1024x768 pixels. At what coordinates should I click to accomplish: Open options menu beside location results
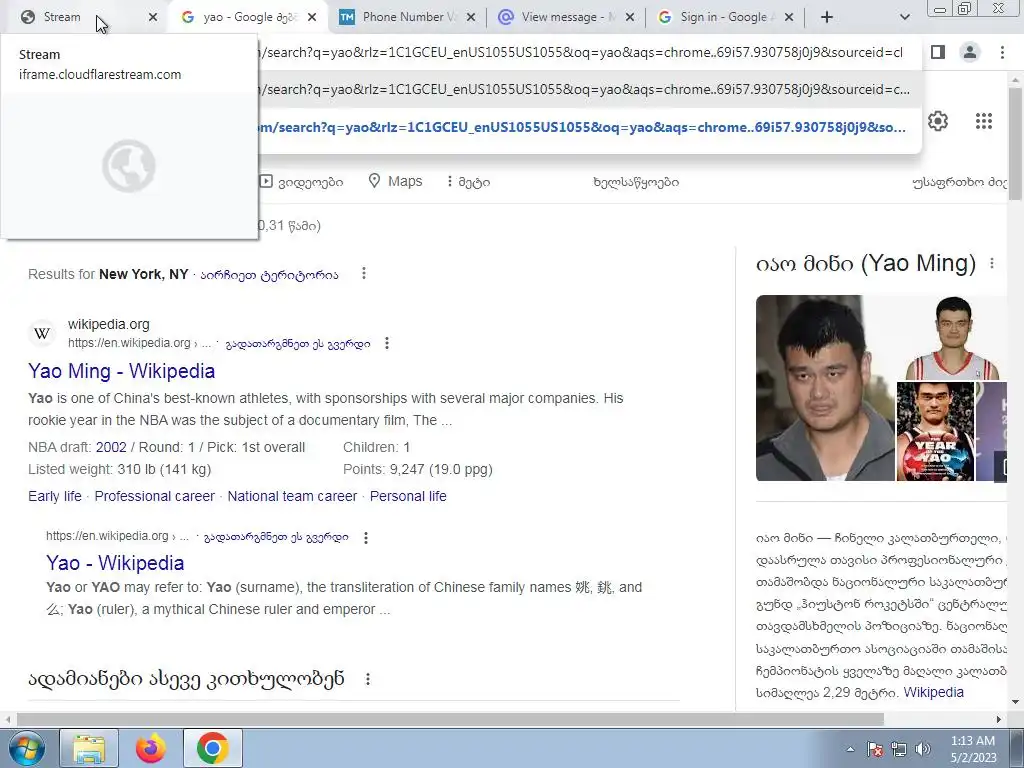(x=364, y=274)
